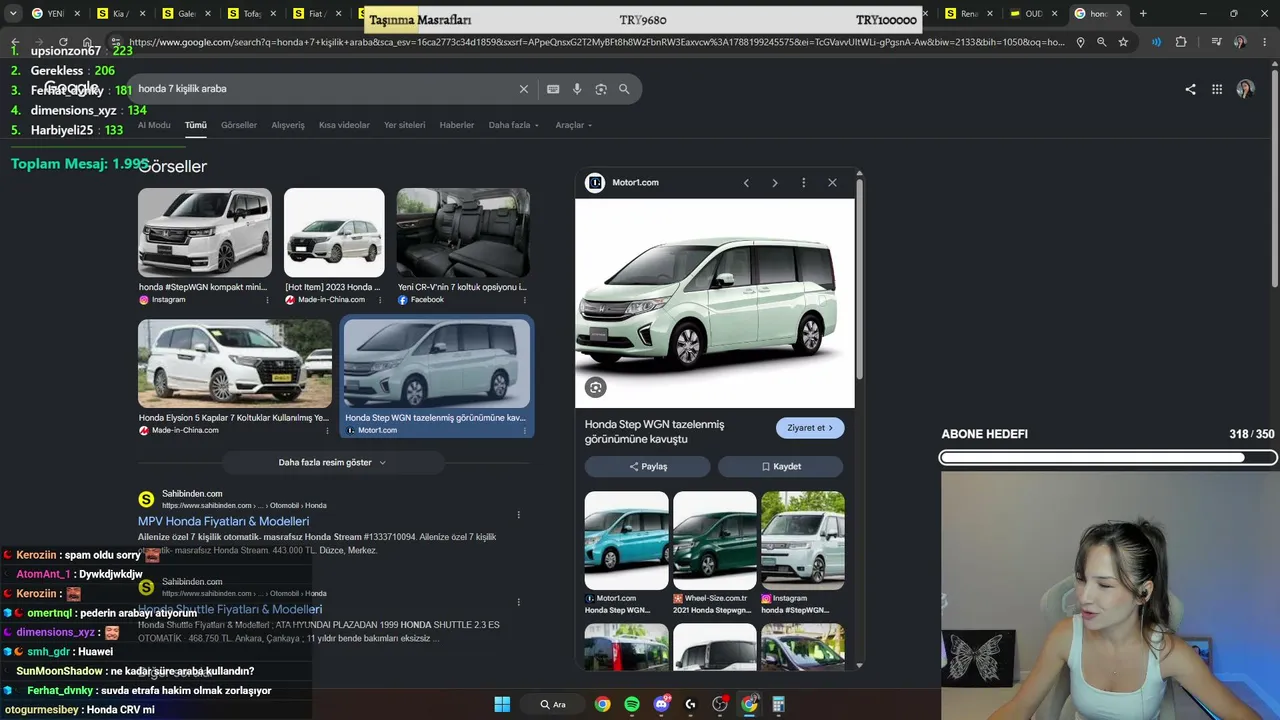Open Google Lens image search in search box
Screen dimensions: 1280x720
601,89
